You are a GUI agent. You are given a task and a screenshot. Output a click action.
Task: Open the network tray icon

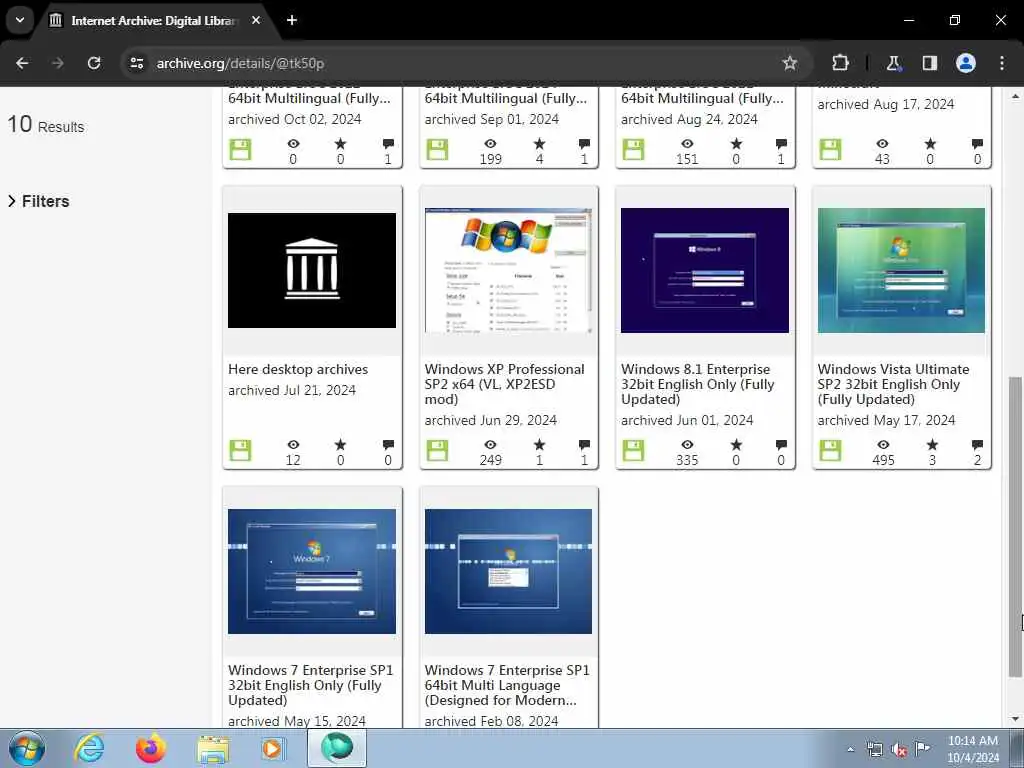pos(874,750)
